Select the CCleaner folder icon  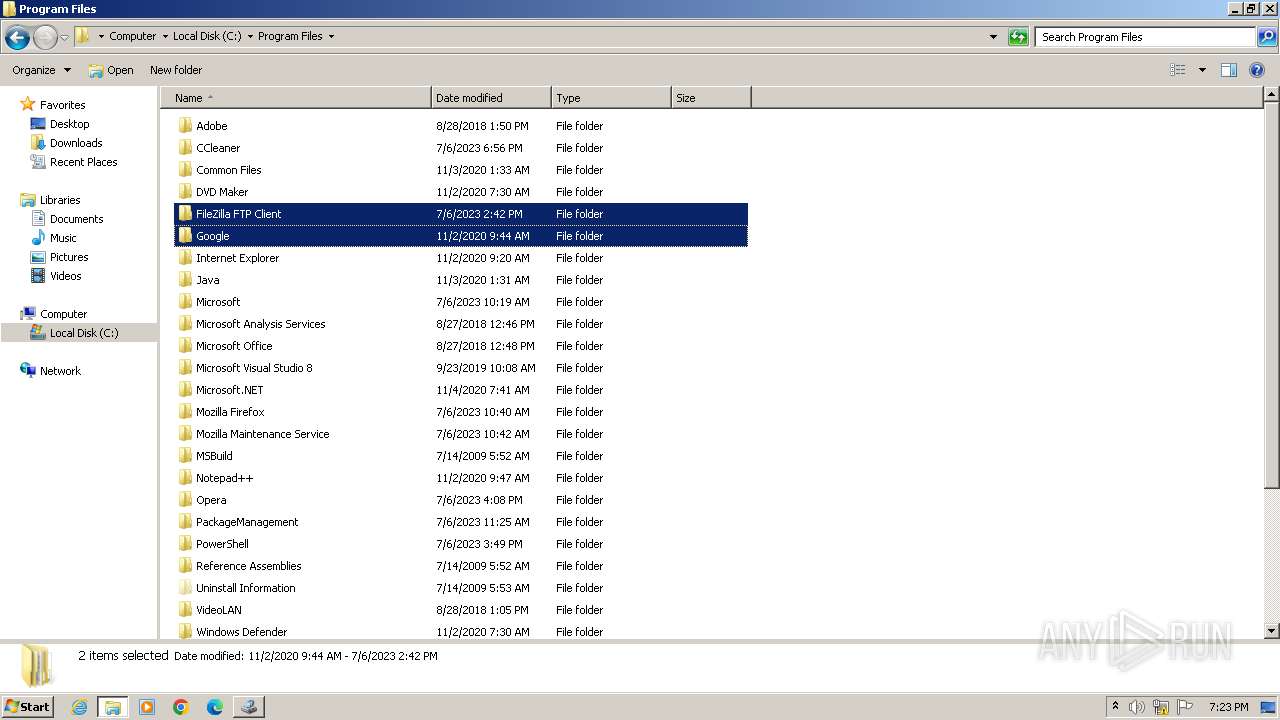click(185, 148)
